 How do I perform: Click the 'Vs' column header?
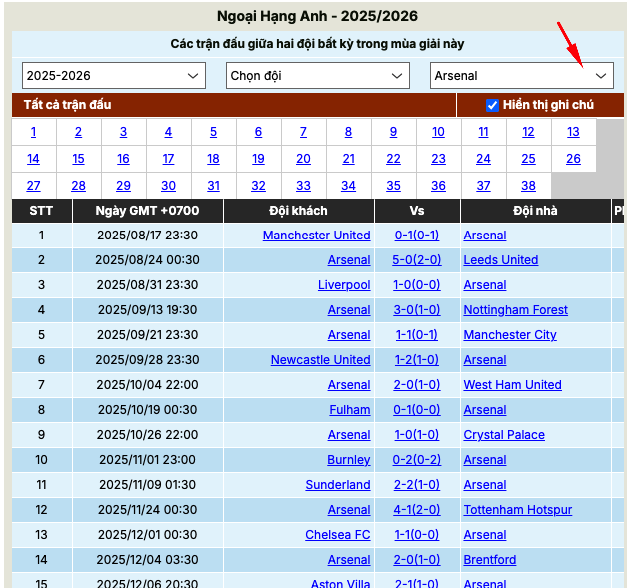pyautogui.click(x=417, y=211)
